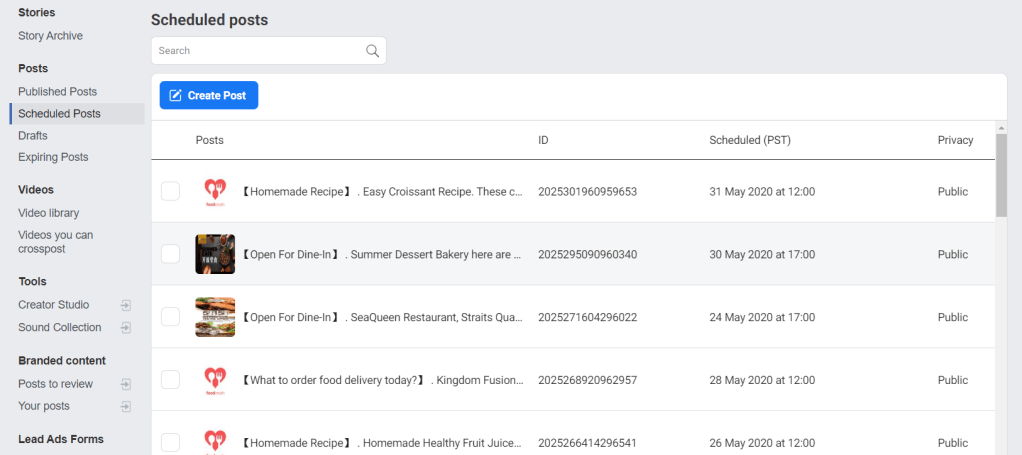The height and width of the screenshot is (455, 1022).
Task: Open Summer Dessert Bakery post thumbnail
Action: click(x=215, y=254)
